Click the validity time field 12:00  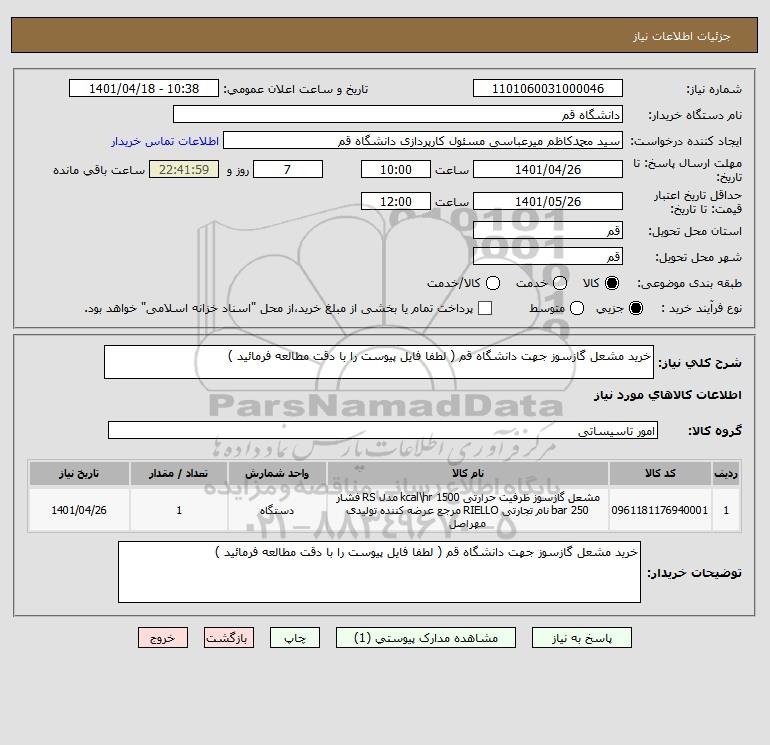pyautogui.click(x=396, y=201)
